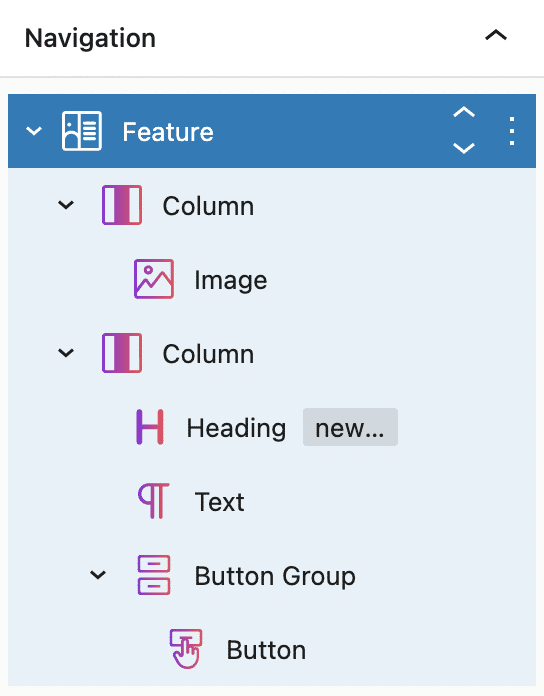Screen dimensions: 544x696
Task: Select the Button label in navigation
Action: [266, 650]
